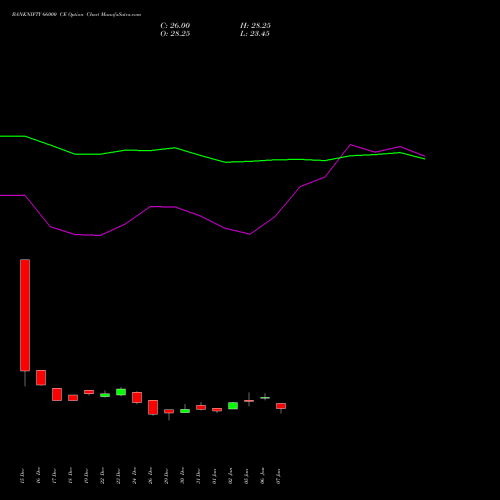Click the low value L: 23.45

click(255, 34)
